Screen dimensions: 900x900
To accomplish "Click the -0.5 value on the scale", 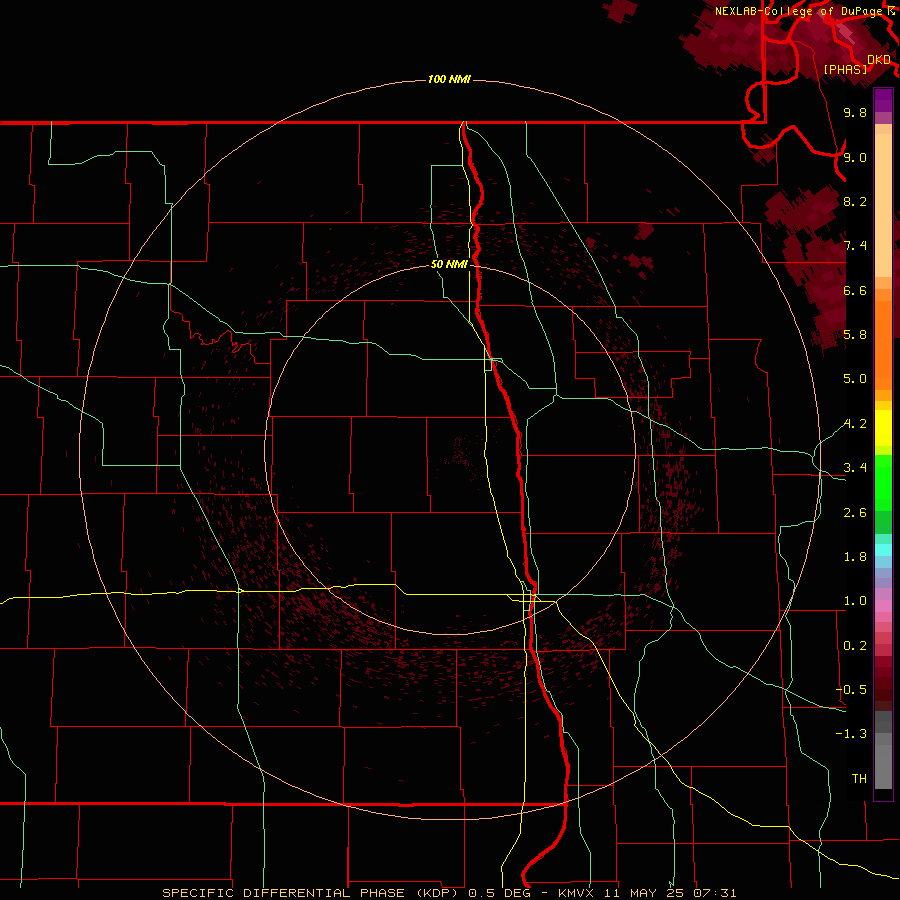I will point(851,689).
